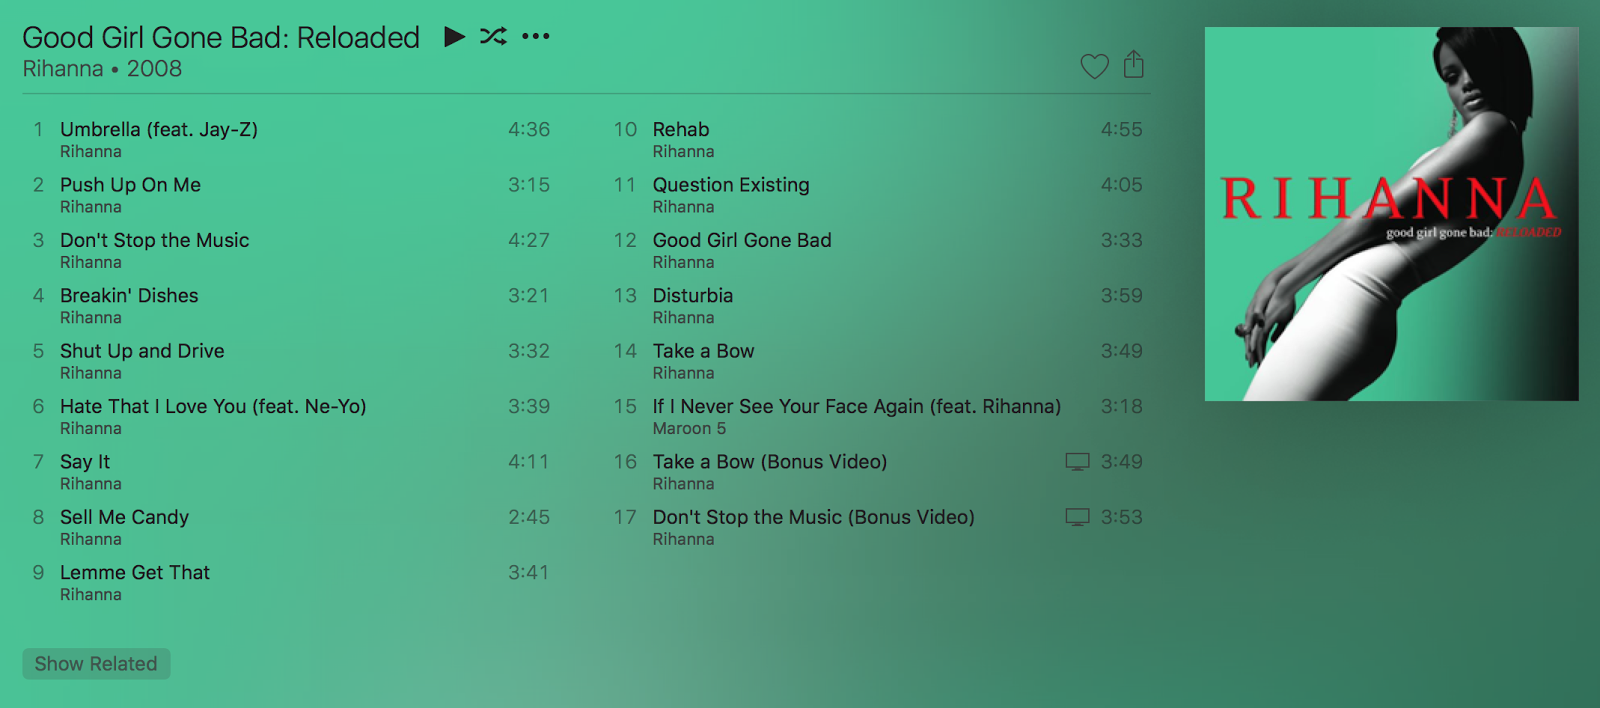Open the Rihanna album artwork
Screen dimensions: 1600x708
click(x=1391, y=214)
